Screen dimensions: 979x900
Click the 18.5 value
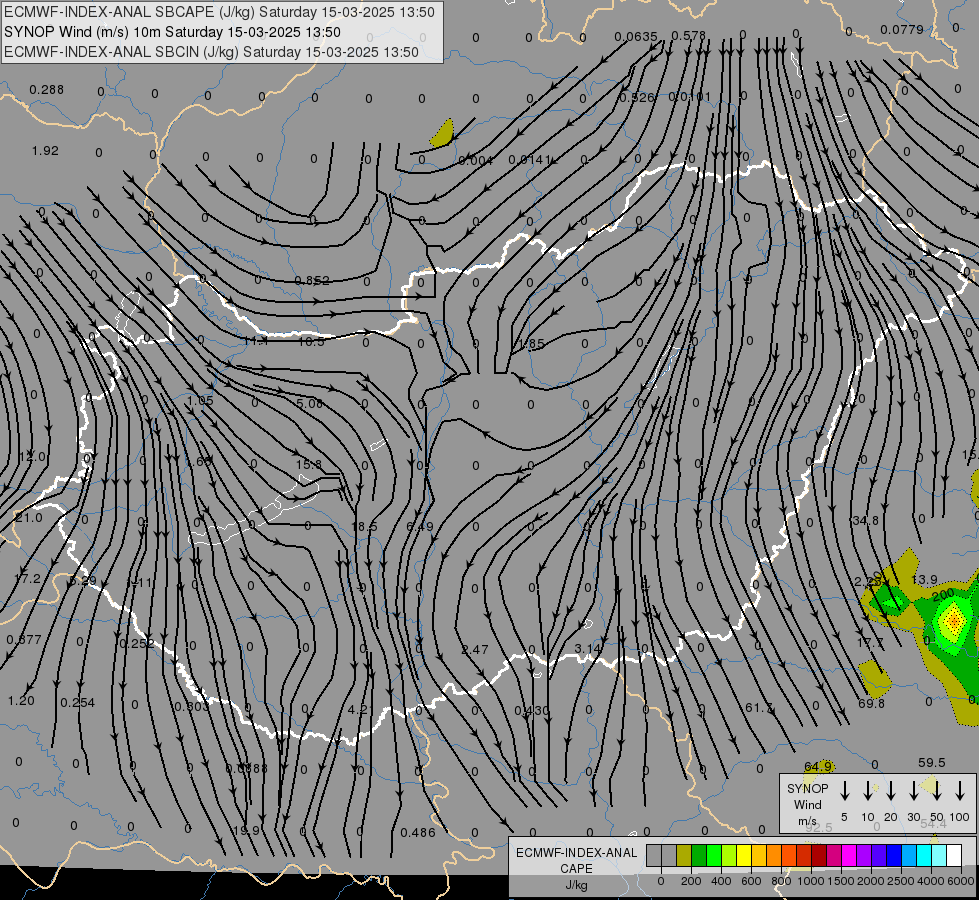364,527
